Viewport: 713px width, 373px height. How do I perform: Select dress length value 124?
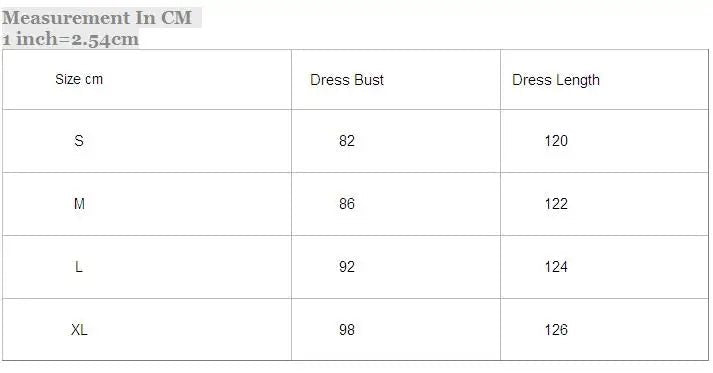click(x=556, y=267)
